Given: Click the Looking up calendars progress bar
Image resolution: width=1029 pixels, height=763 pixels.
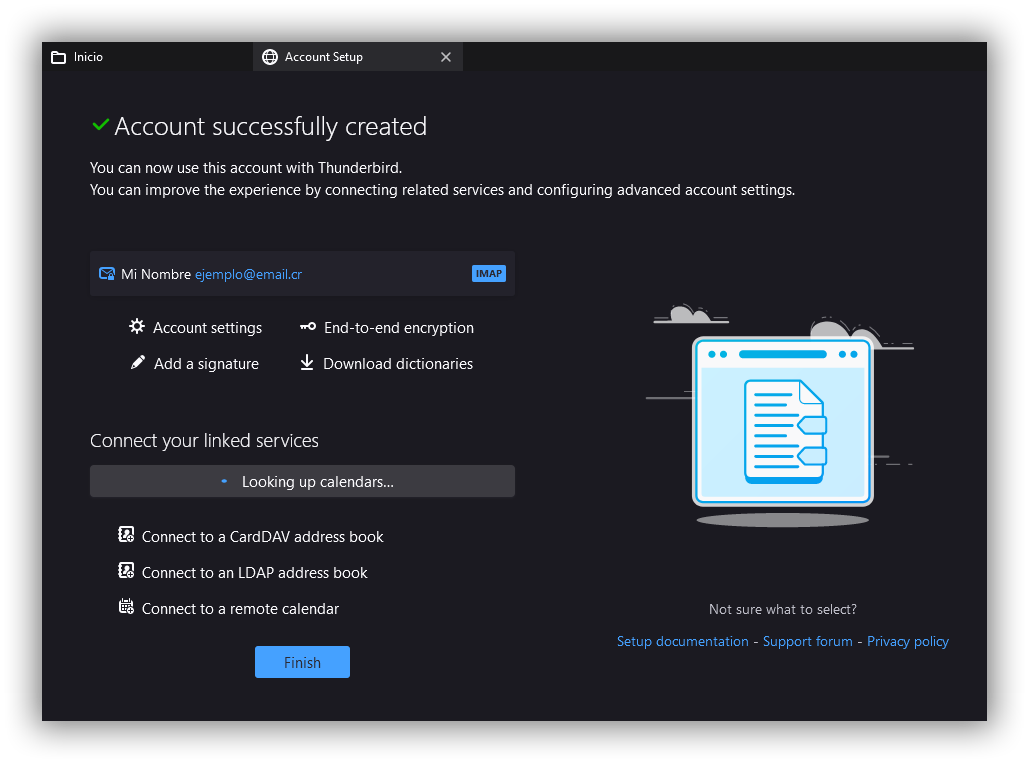Looking at the screenshot, I should [302, 481].
